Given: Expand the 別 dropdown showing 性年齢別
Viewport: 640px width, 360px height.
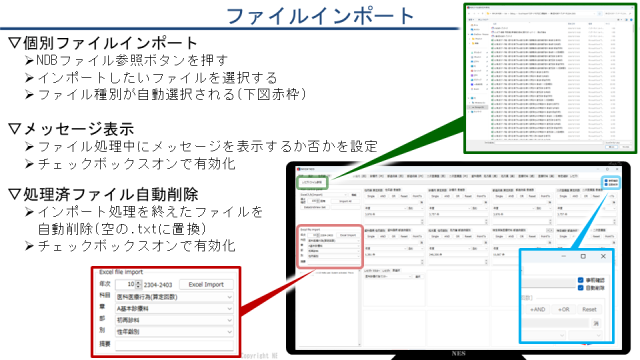Looking at the screenshot, I should 174,332.
